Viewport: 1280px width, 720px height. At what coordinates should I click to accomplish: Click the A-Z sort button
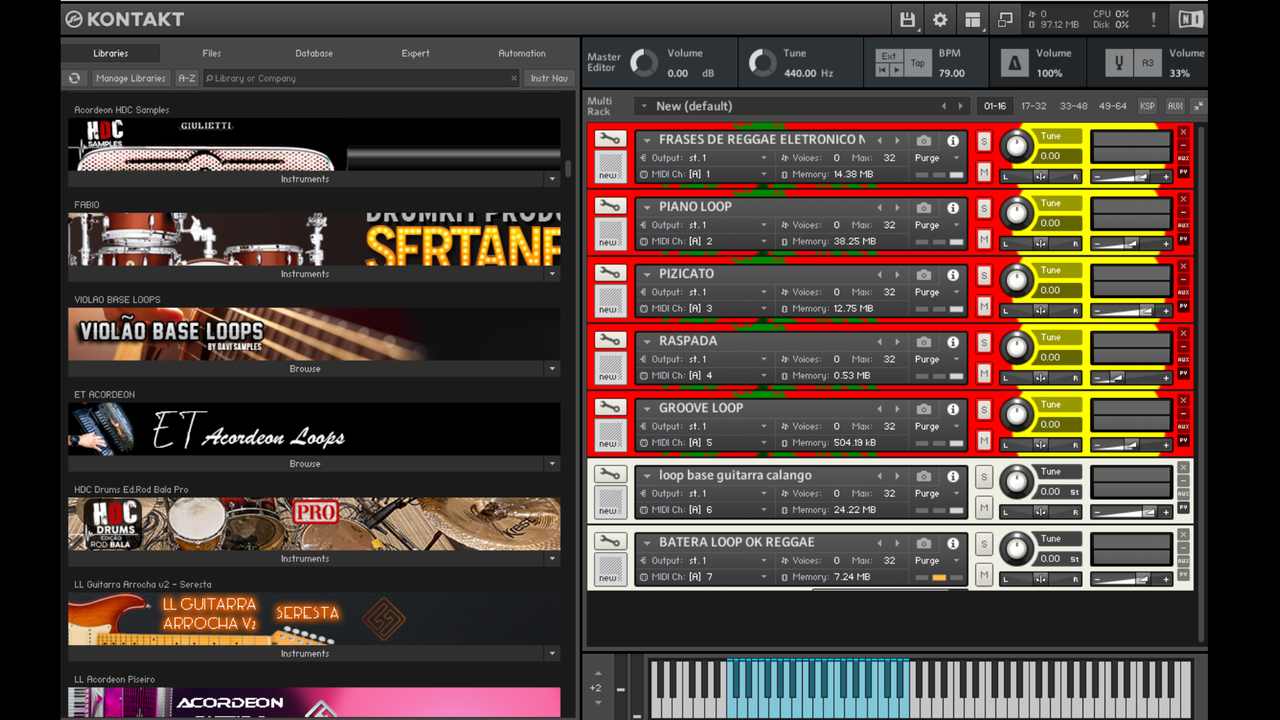tap(186, 78)
